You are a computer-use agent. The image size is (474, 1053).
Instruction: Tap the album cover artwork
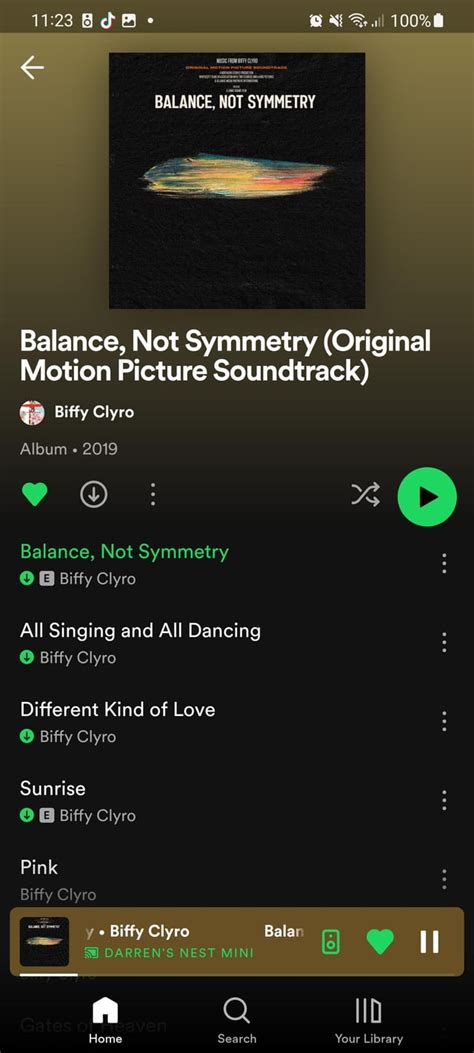pos(237,181)
